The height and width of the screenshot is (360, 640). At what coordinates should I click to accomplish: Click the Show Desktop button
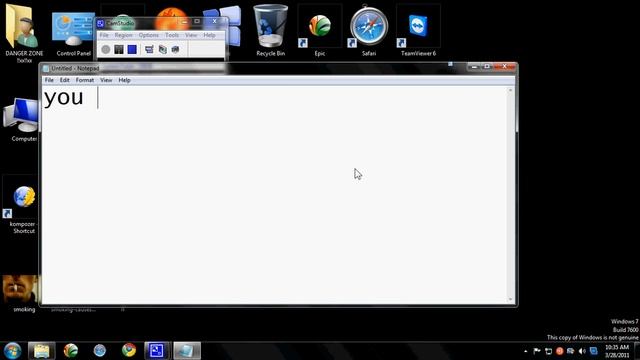pos(637,351)
